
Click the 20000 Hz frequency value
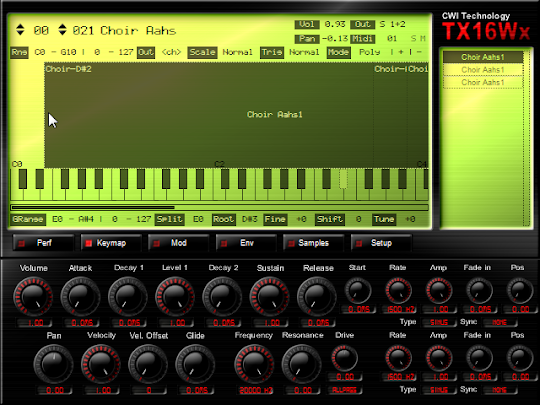[x=255, y=390]
